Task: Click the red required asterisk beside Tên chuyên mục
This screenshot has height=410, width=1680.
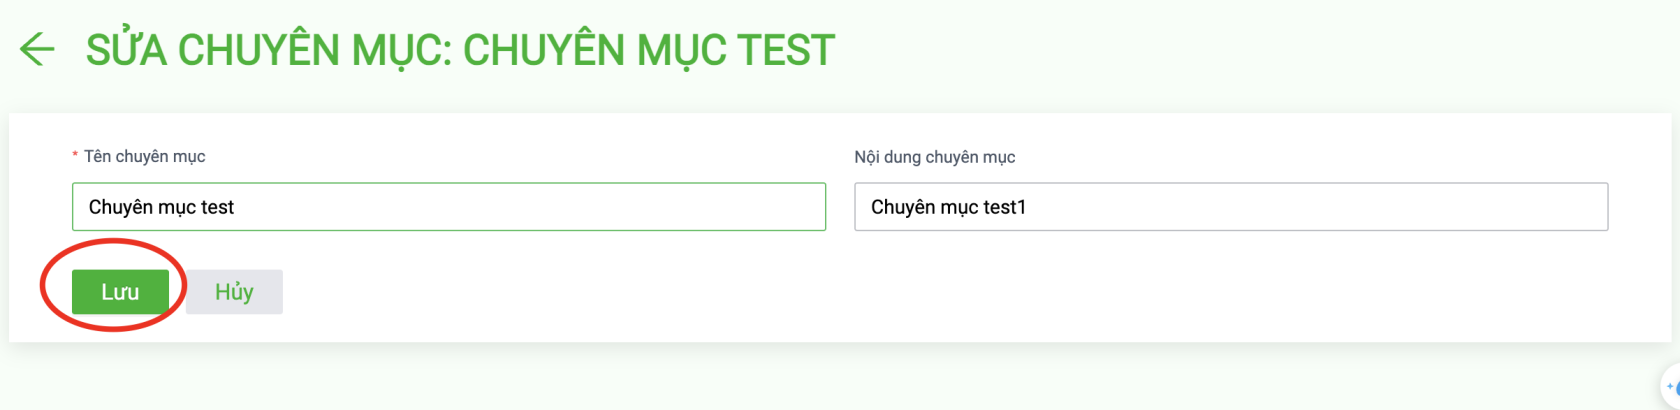Action: pyautogui.click(x=75, y=156)
